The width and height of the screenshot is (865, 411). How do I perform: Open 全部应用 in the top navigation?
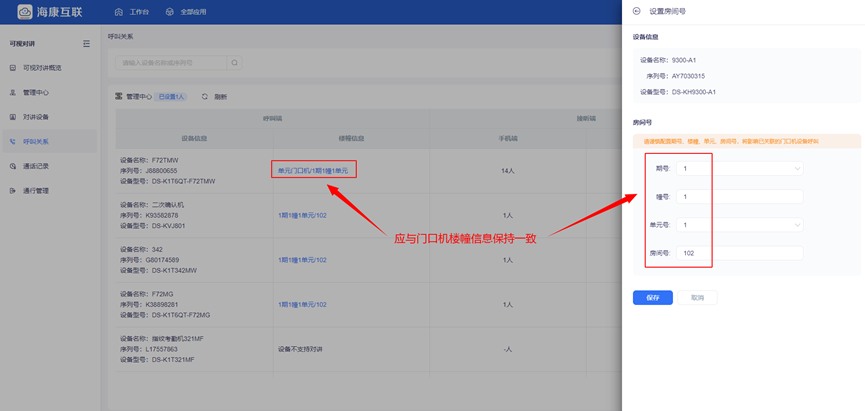click(x=188, y=12)
